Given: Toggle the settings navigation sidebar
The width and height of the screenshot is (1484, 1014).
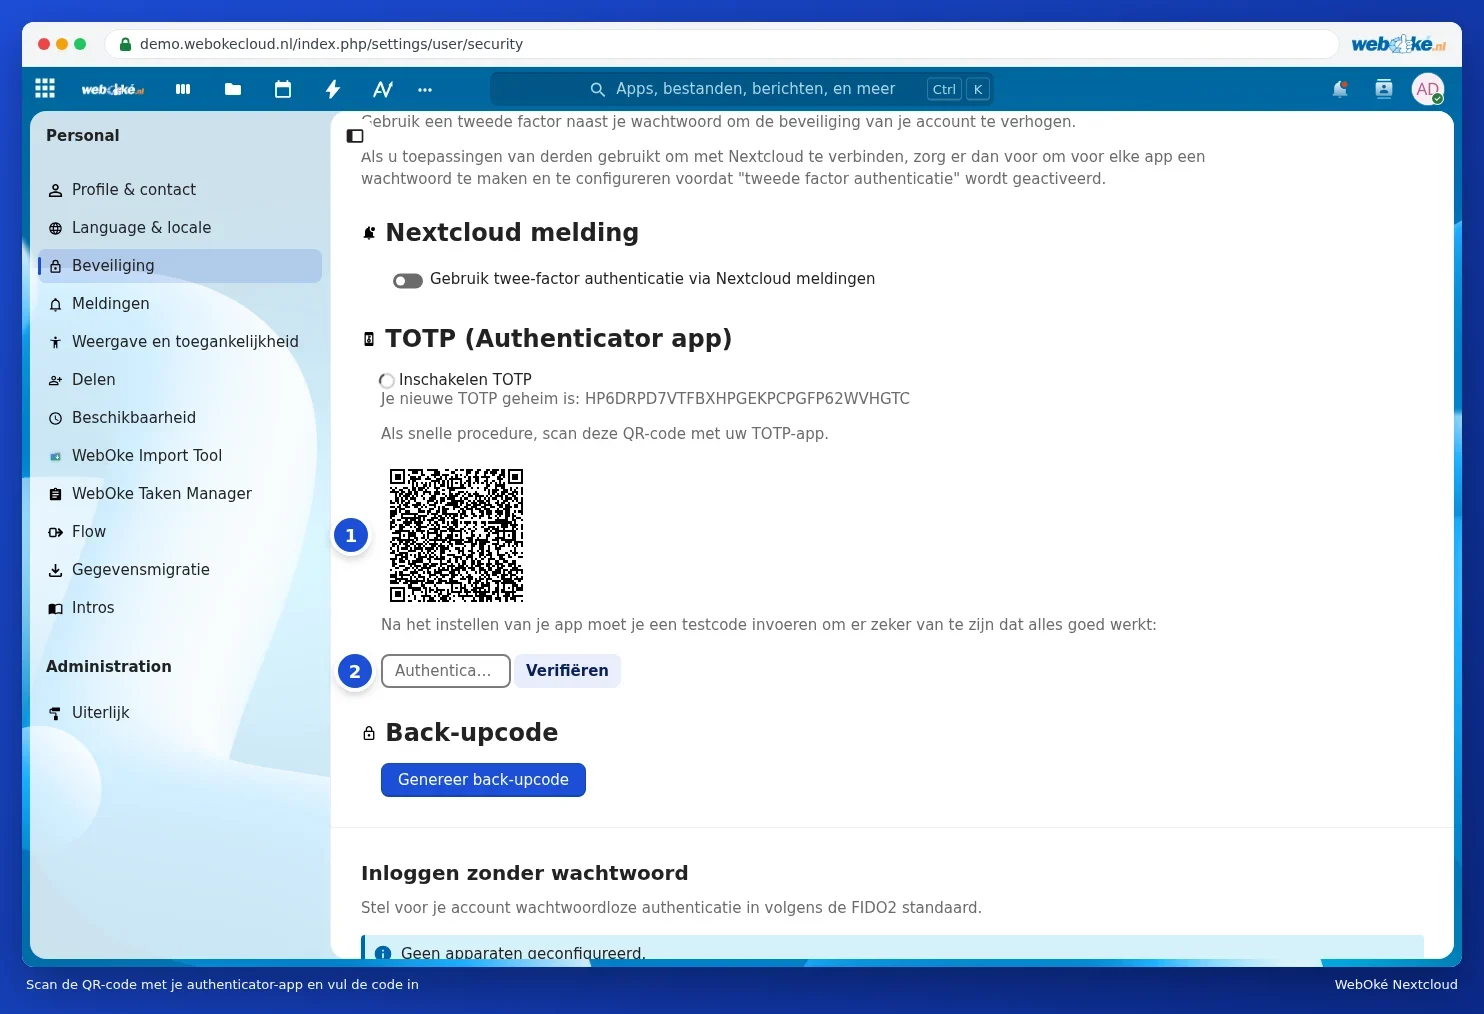Looking at the screenshot, I should [x=355, y=136].
